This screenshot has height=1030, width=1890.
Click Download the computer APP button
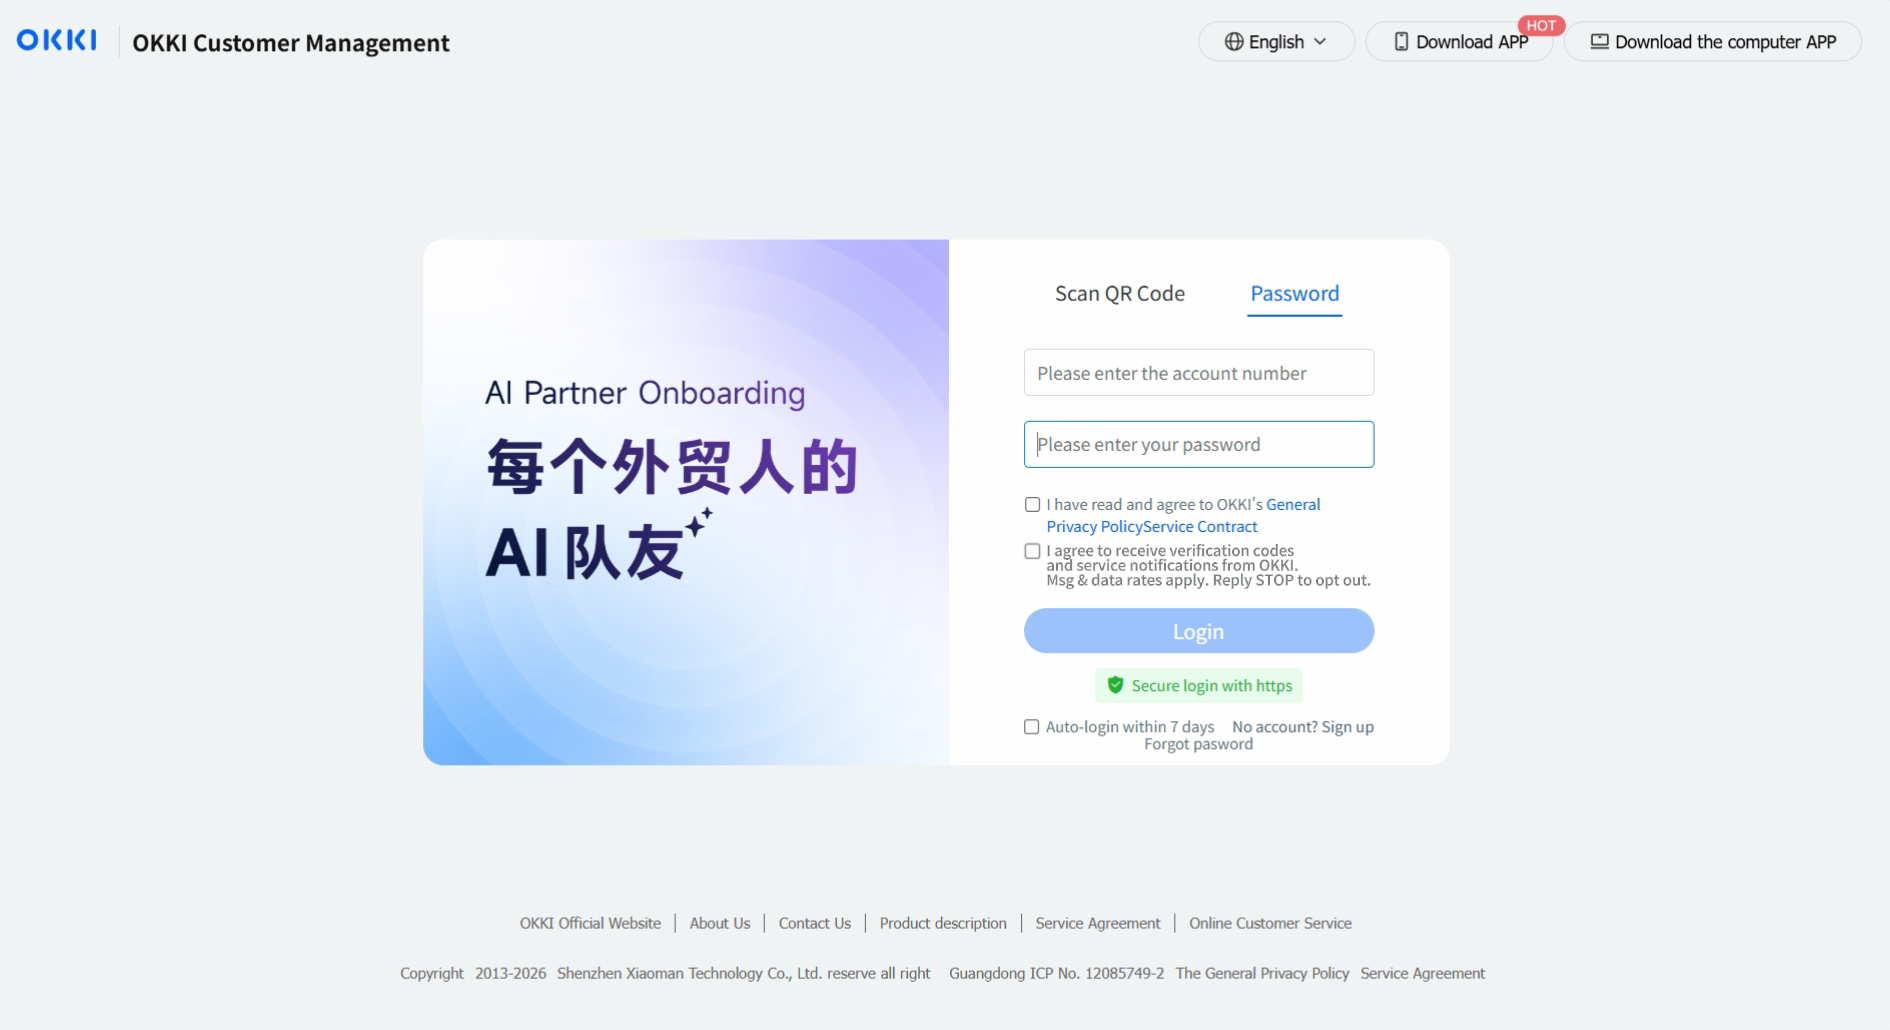[1713, 42]
